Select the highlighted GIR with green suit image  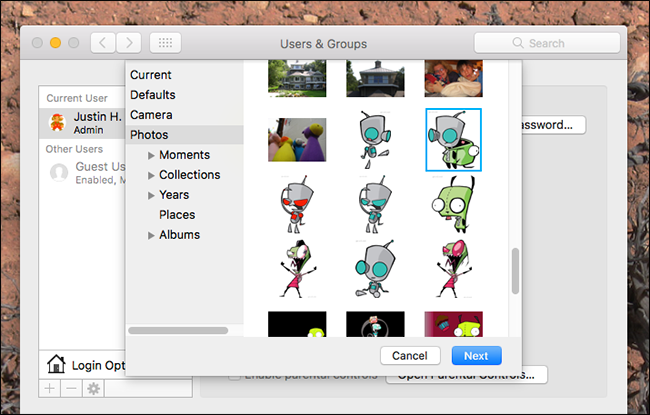tap(454, 140)
